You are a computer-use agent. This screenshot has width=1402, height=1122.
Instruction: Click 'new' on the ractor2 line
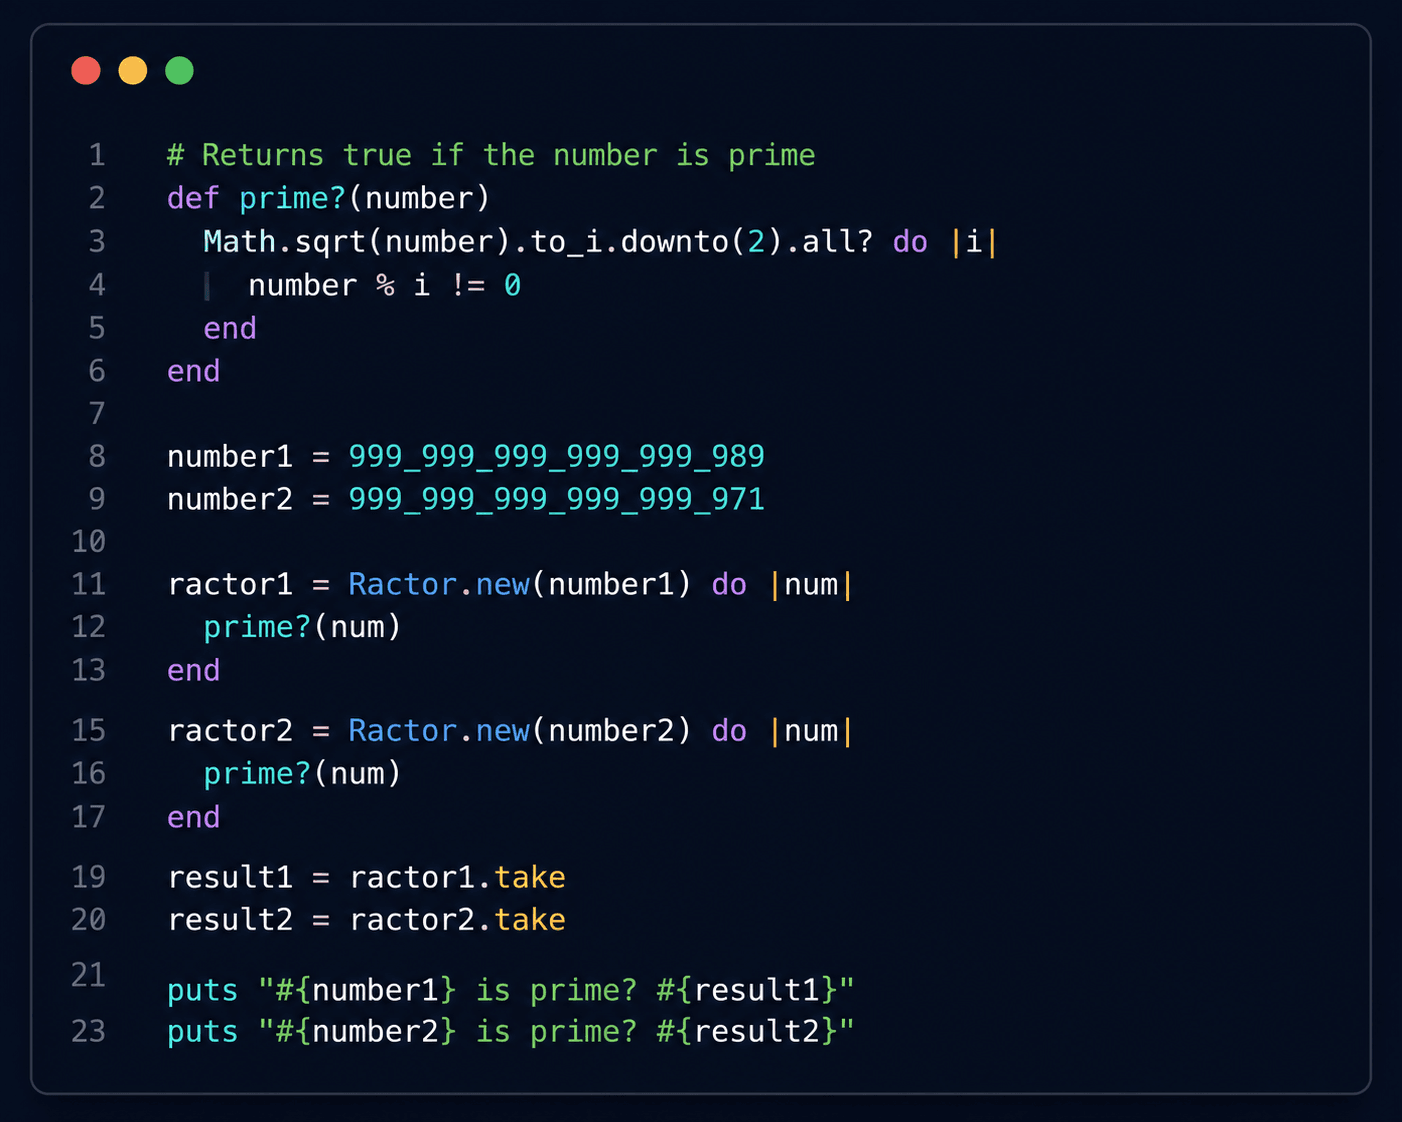pyautogui.click(x=502, y=731)
